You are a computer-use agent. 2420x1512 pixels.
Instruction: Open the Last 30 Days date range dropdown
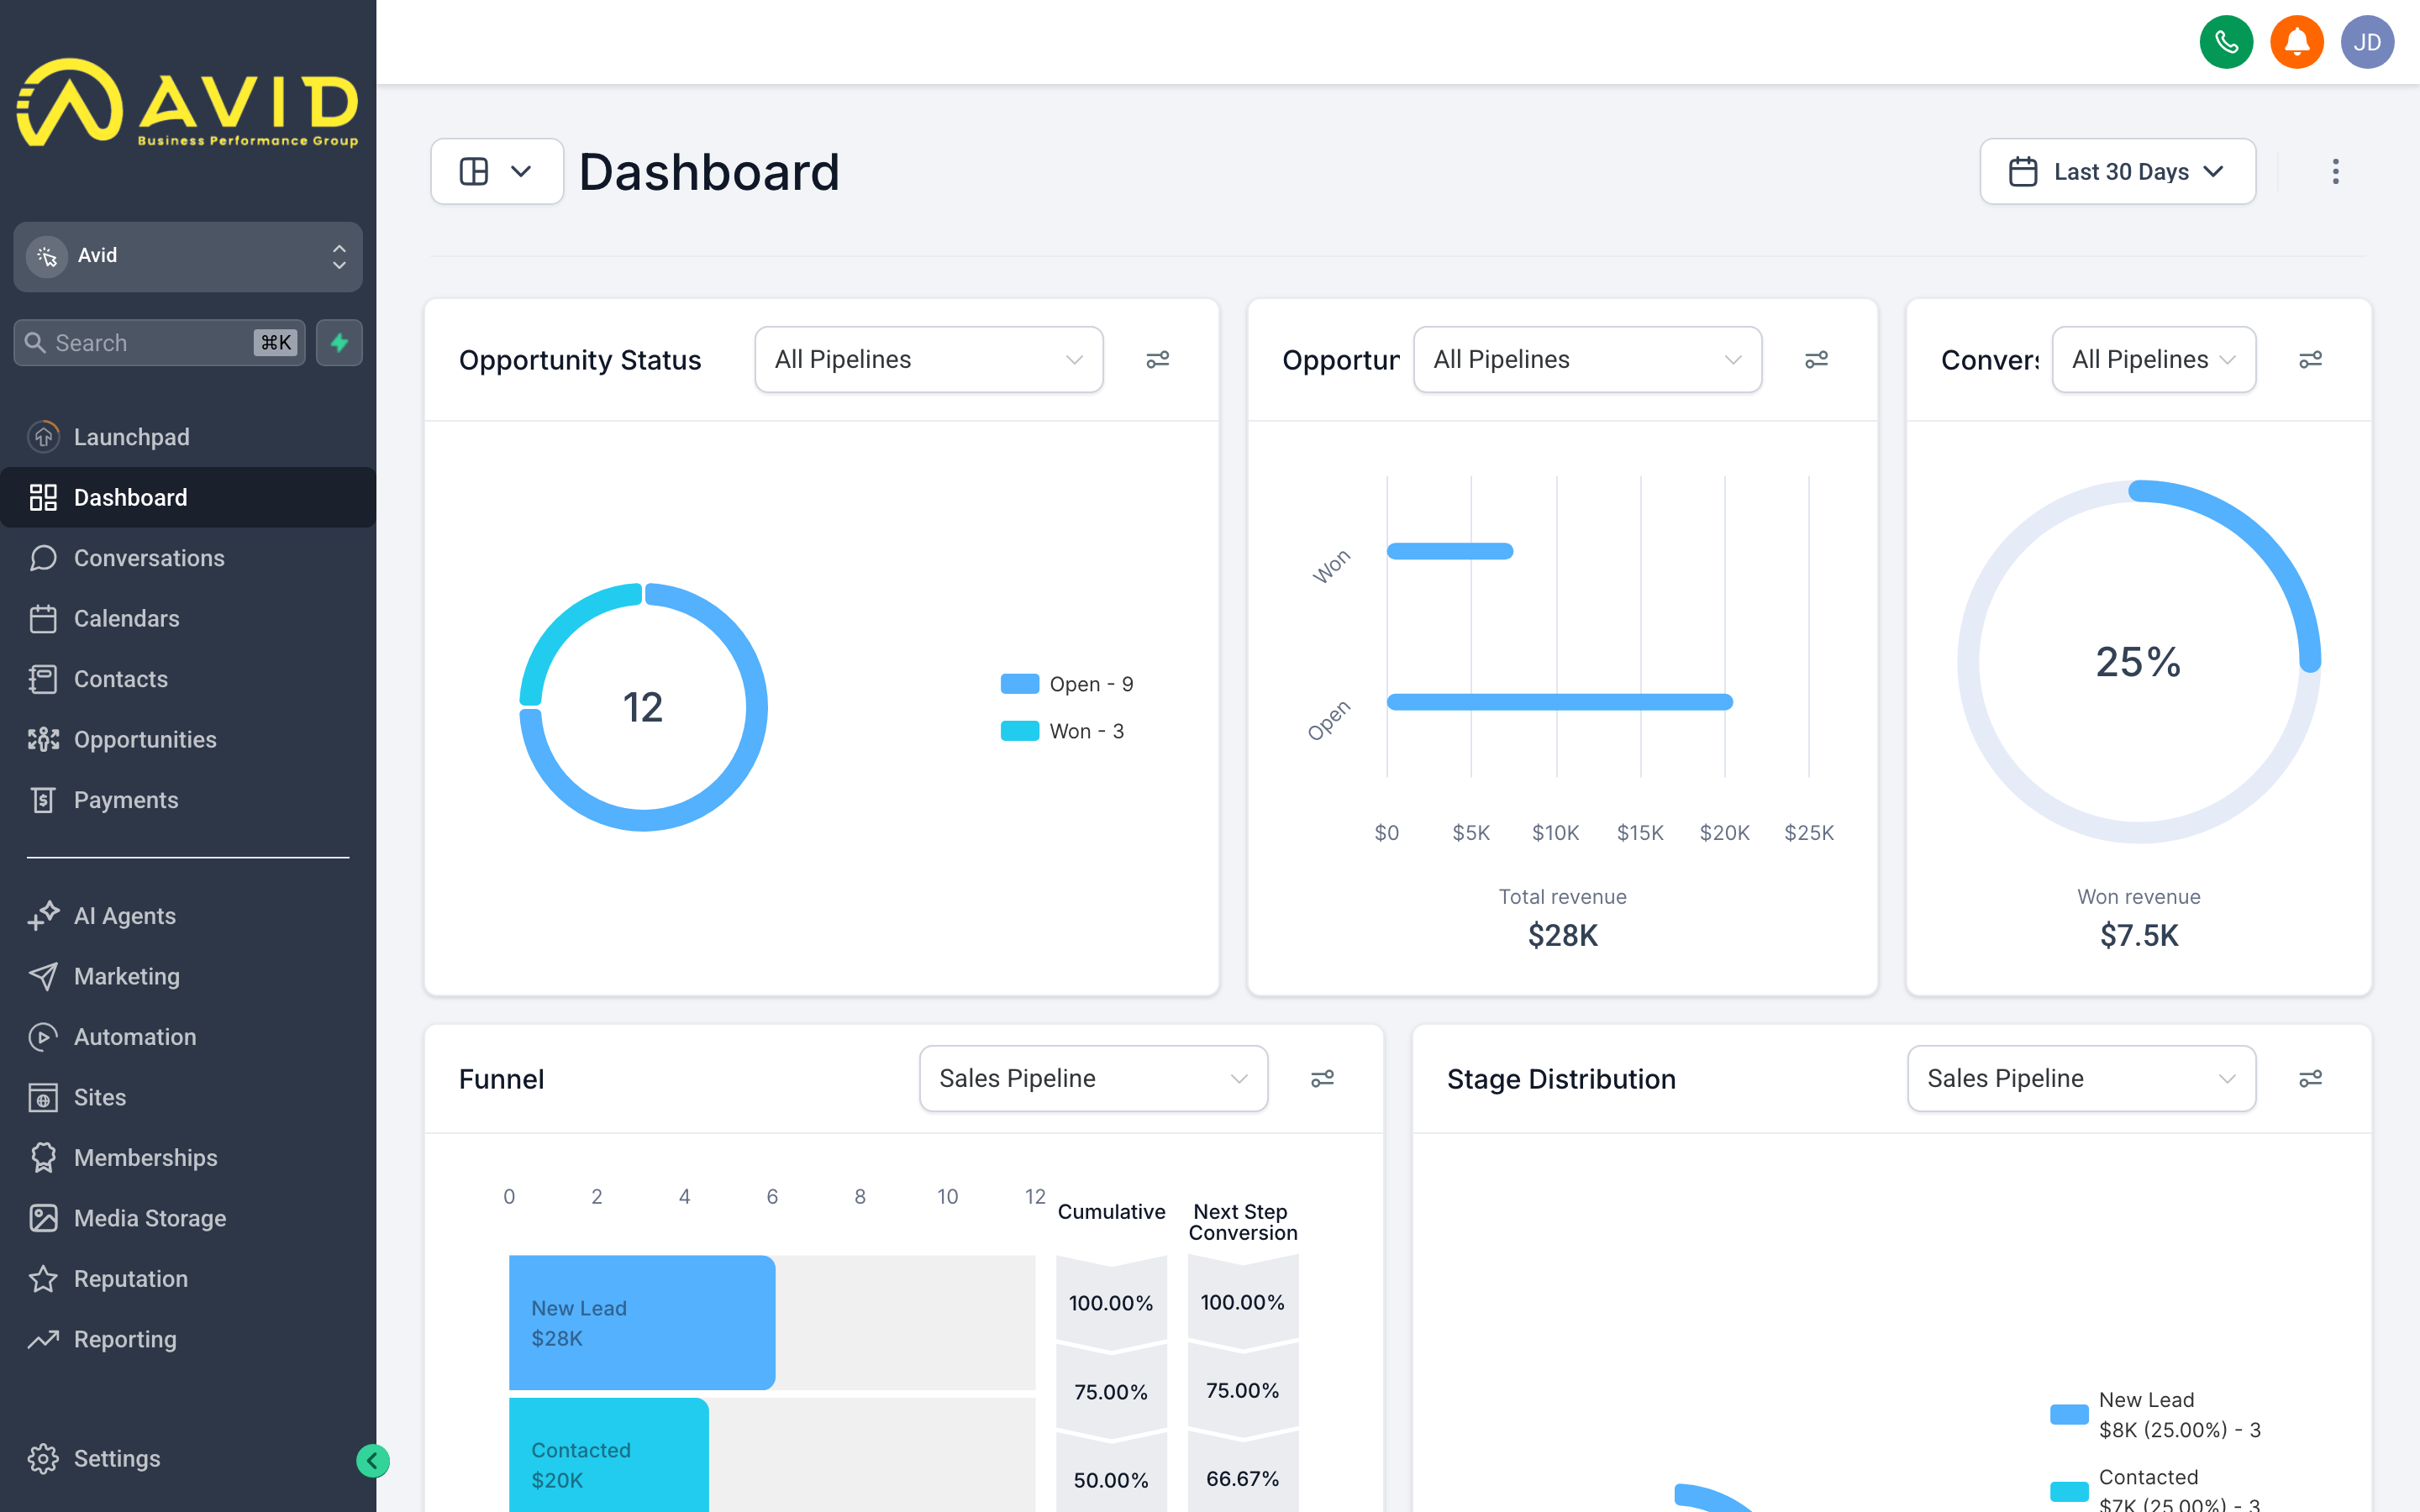(2118, 172)
